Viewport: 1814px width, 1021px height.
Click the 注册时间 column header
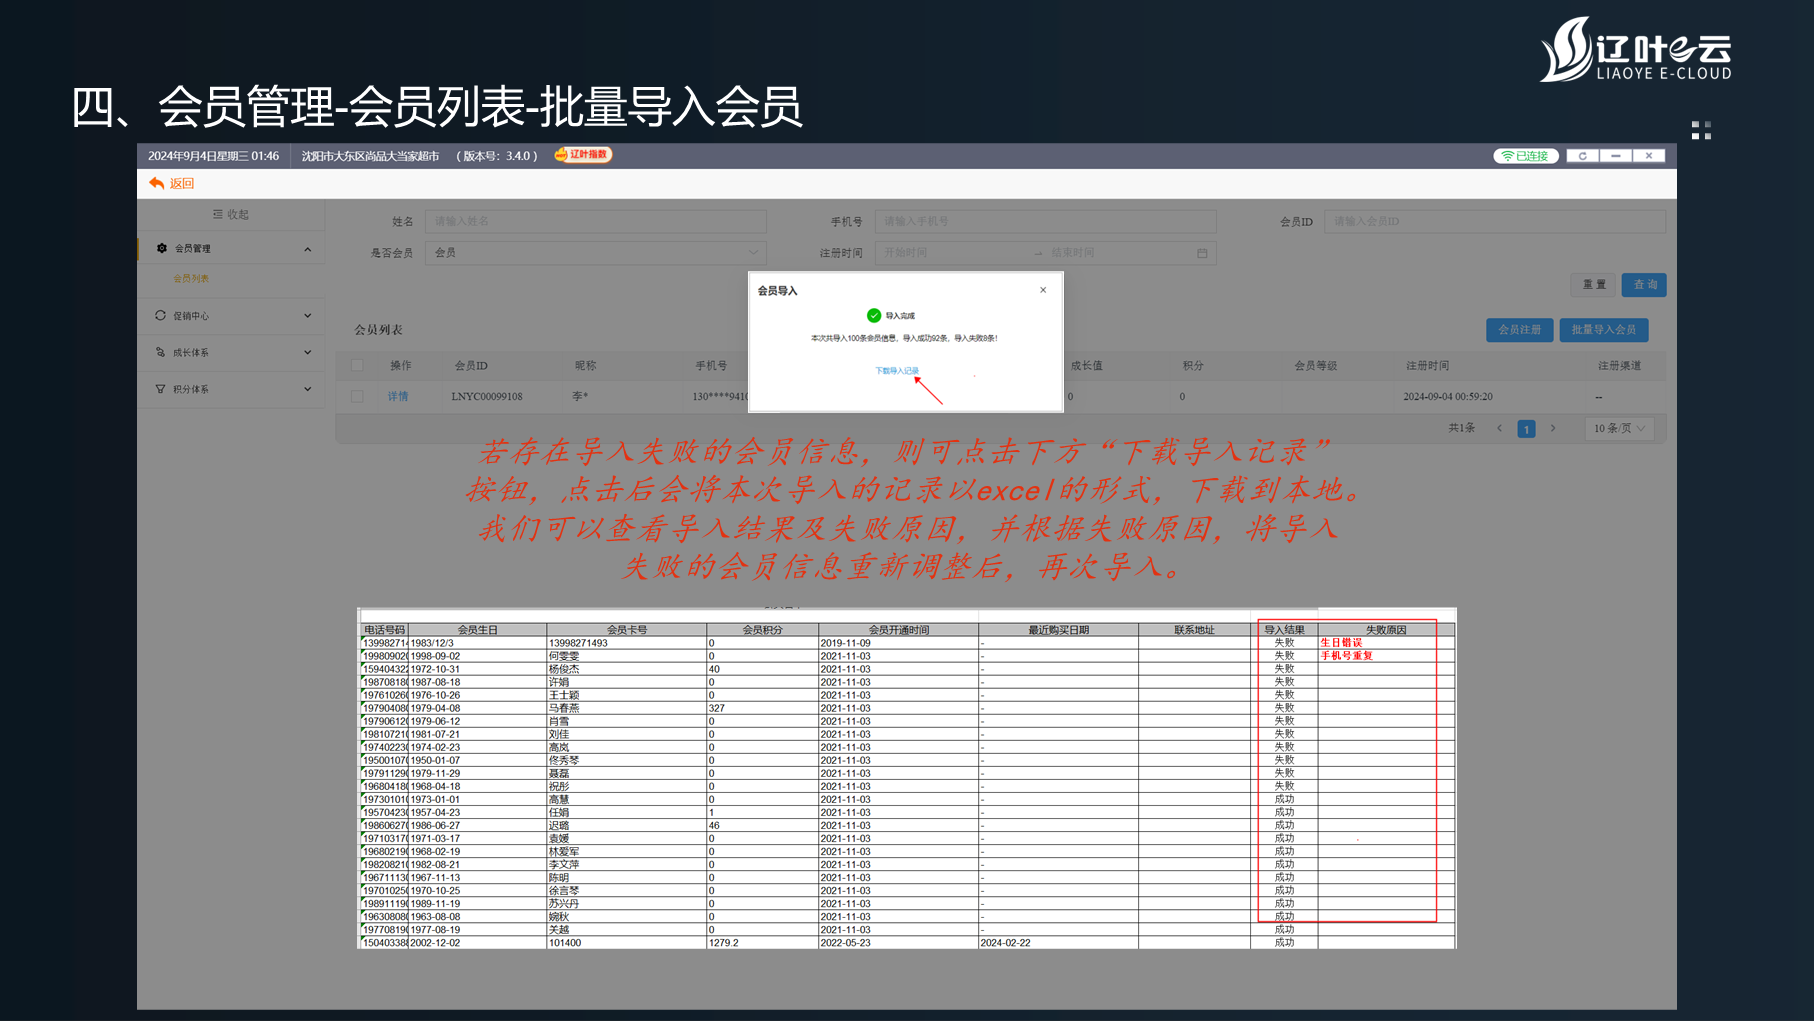[x=1427, y=365]
